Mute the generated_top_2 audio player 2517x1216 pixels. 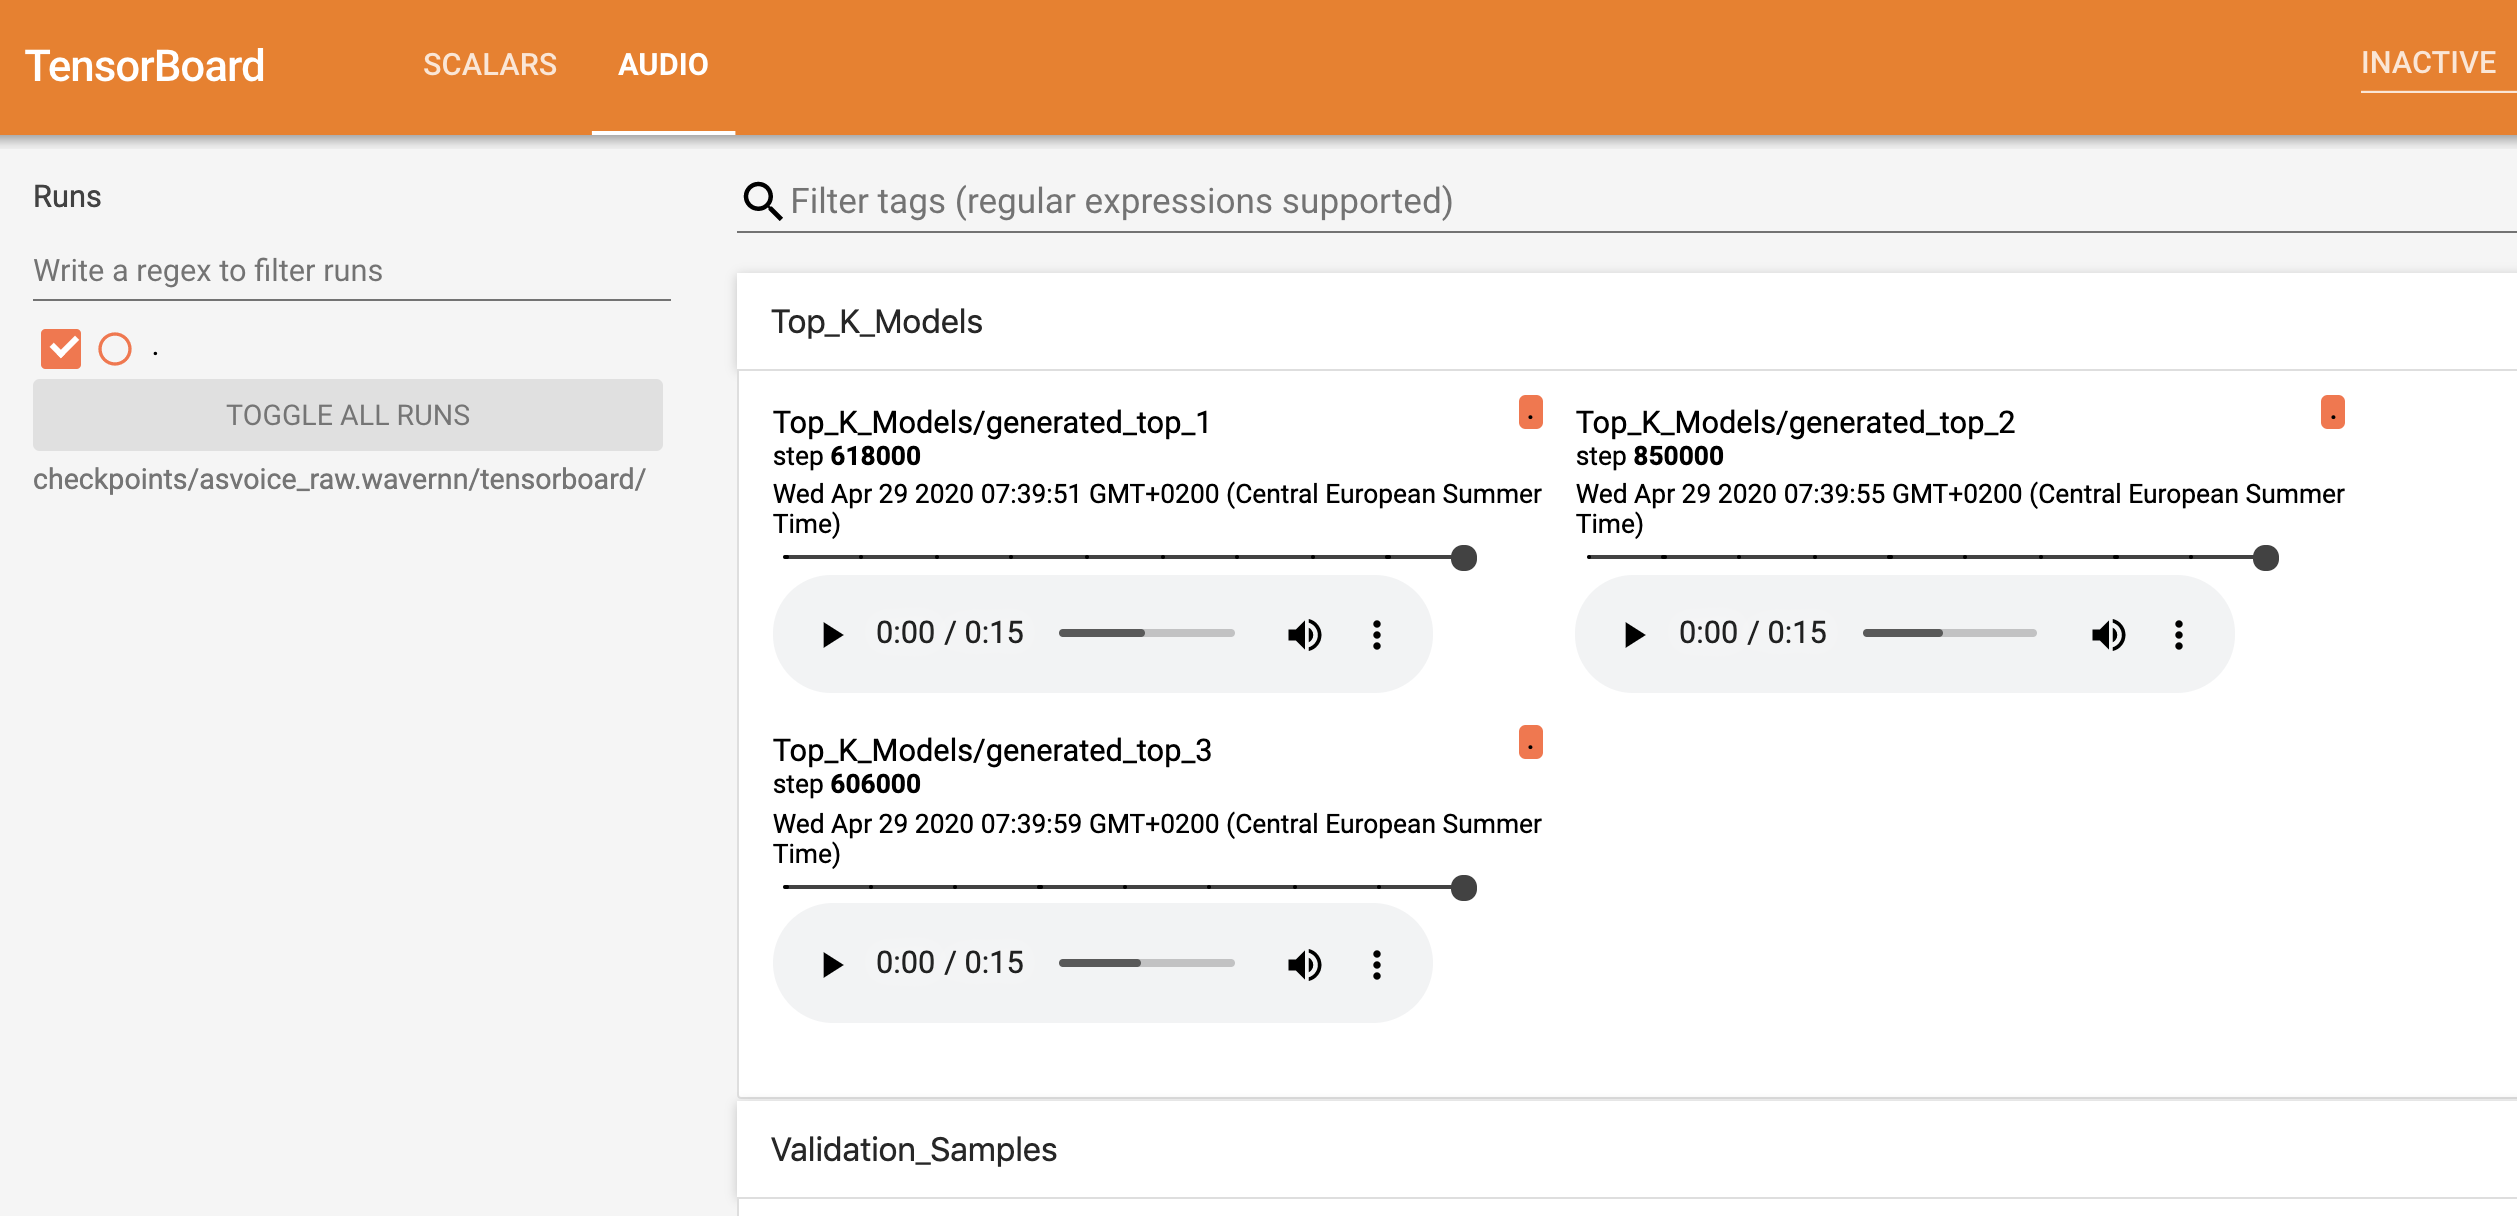(x=2108, y=634)
